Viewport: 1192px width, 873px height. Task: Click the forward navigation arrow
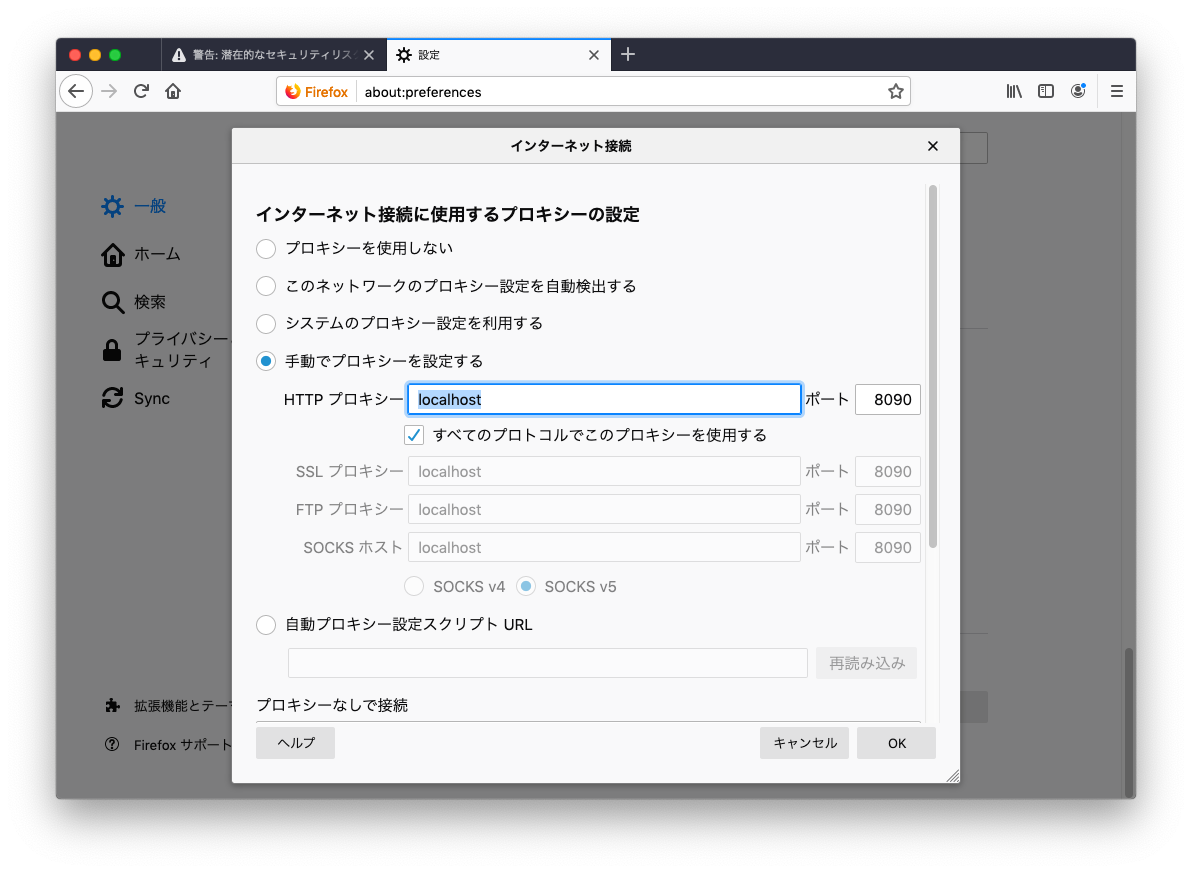pyautogui.click(x=109, y=92)
